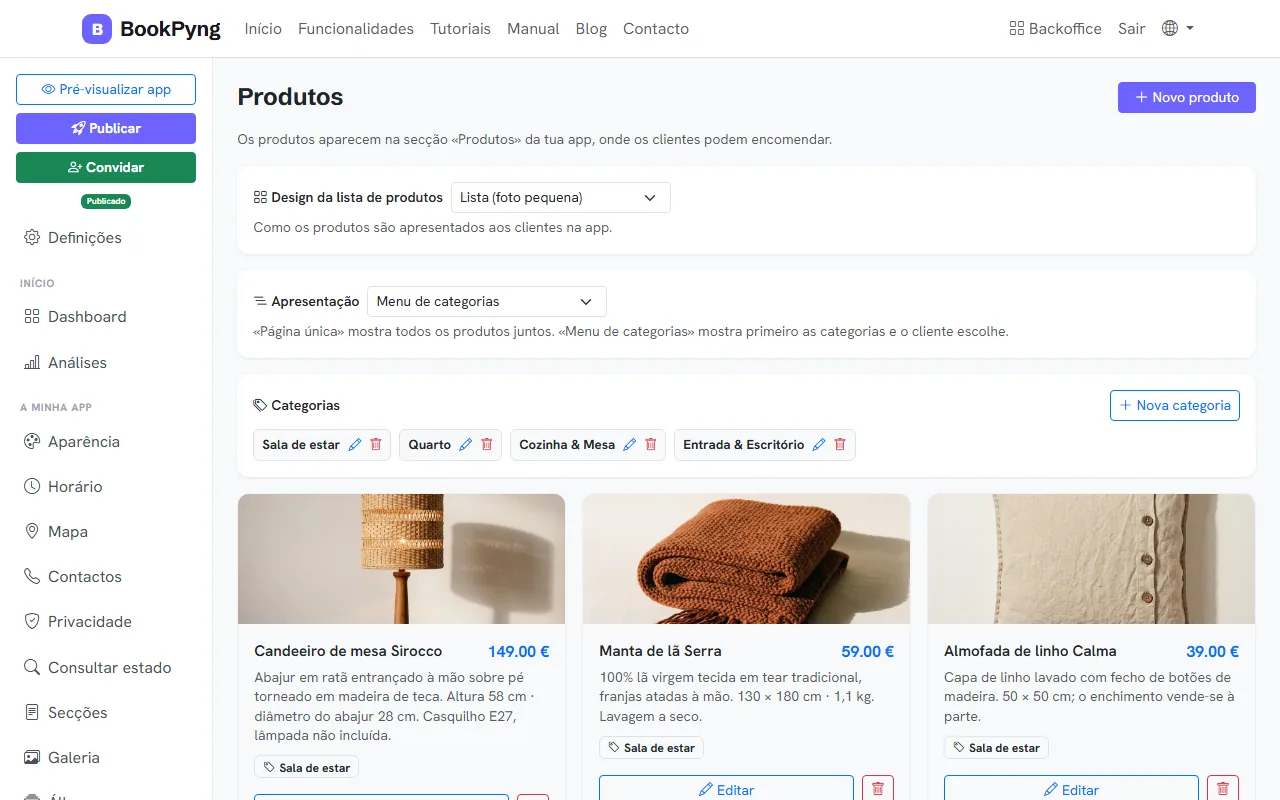Click the Galeria image icon
Screen dimensions: 1280x800
coord(31,757)
